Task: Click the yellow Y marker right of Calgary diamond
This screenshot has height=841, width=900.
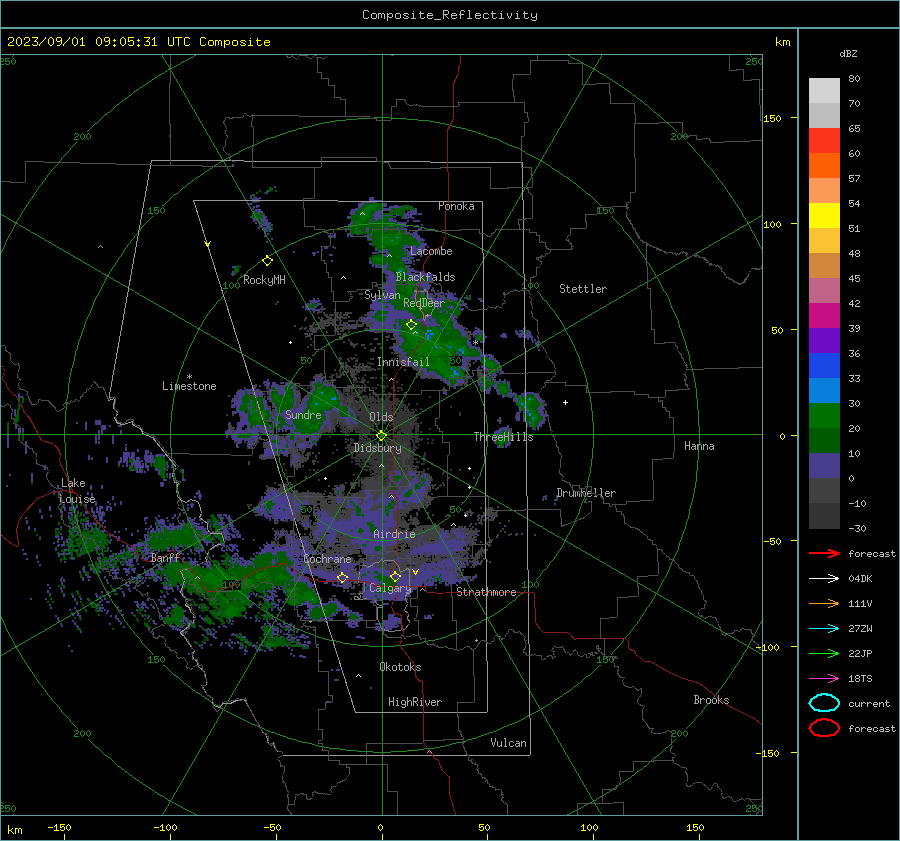Action: point(415,572)
